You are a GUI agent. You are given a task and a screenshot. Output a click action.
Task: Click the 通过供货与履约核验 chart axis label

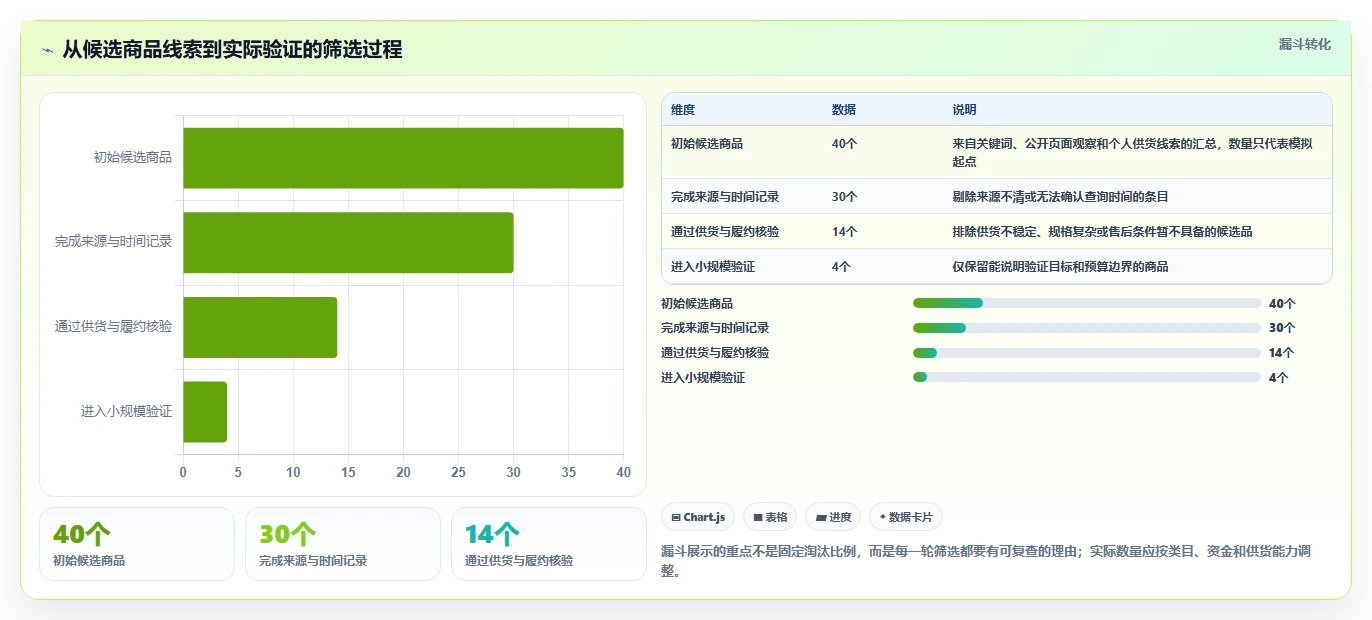pos(114,327)
